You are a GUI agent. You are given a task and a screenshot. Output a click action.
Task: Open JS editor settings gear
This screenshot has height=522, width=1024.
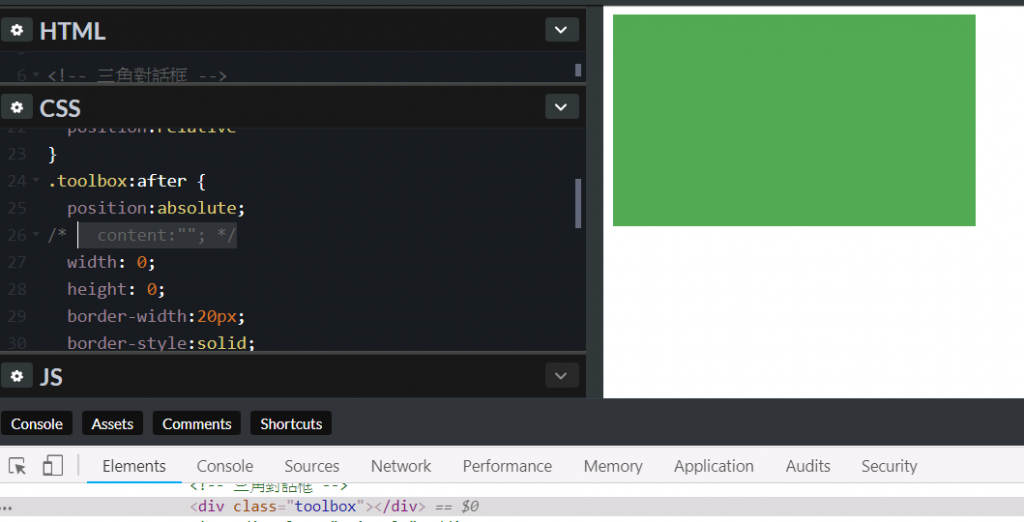17,376
